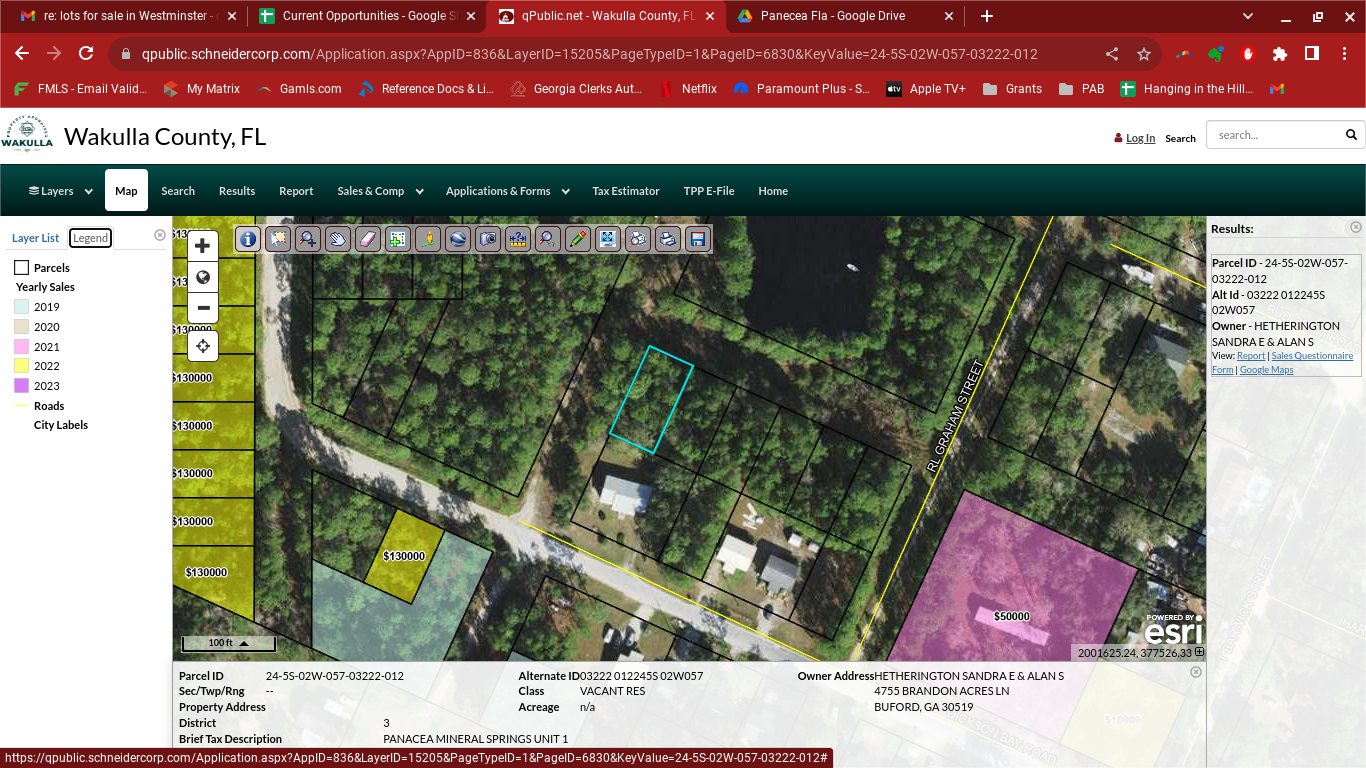Open the Google Earth globe tool

click(x=458, y=239)
